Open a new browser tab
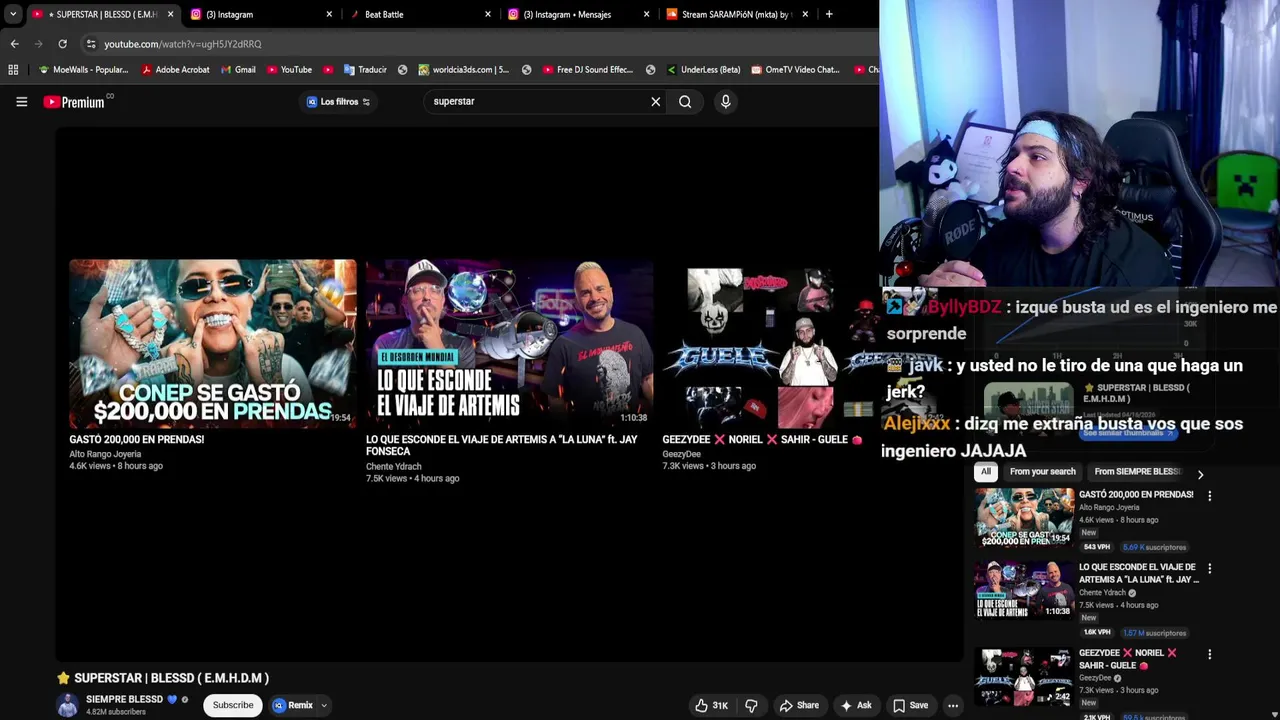The width and height of the screenshot is (1280, 720). coord(829,14)
